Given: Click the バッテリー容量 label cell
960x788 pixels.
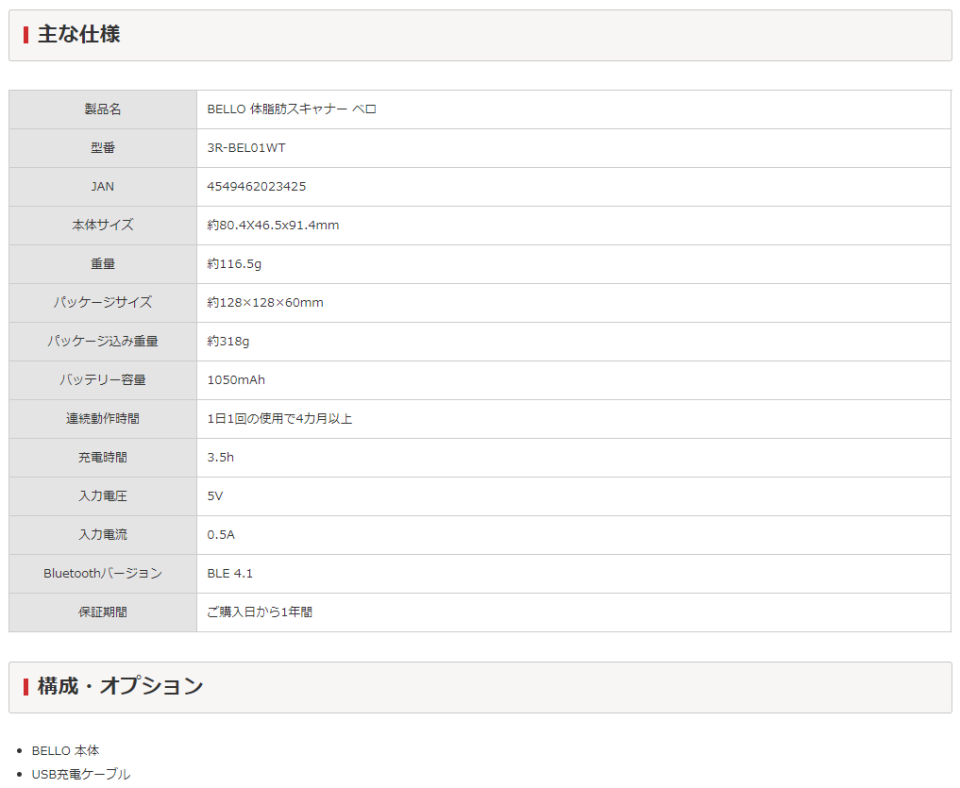Looking at the screenshot, I should click(103, 380).
